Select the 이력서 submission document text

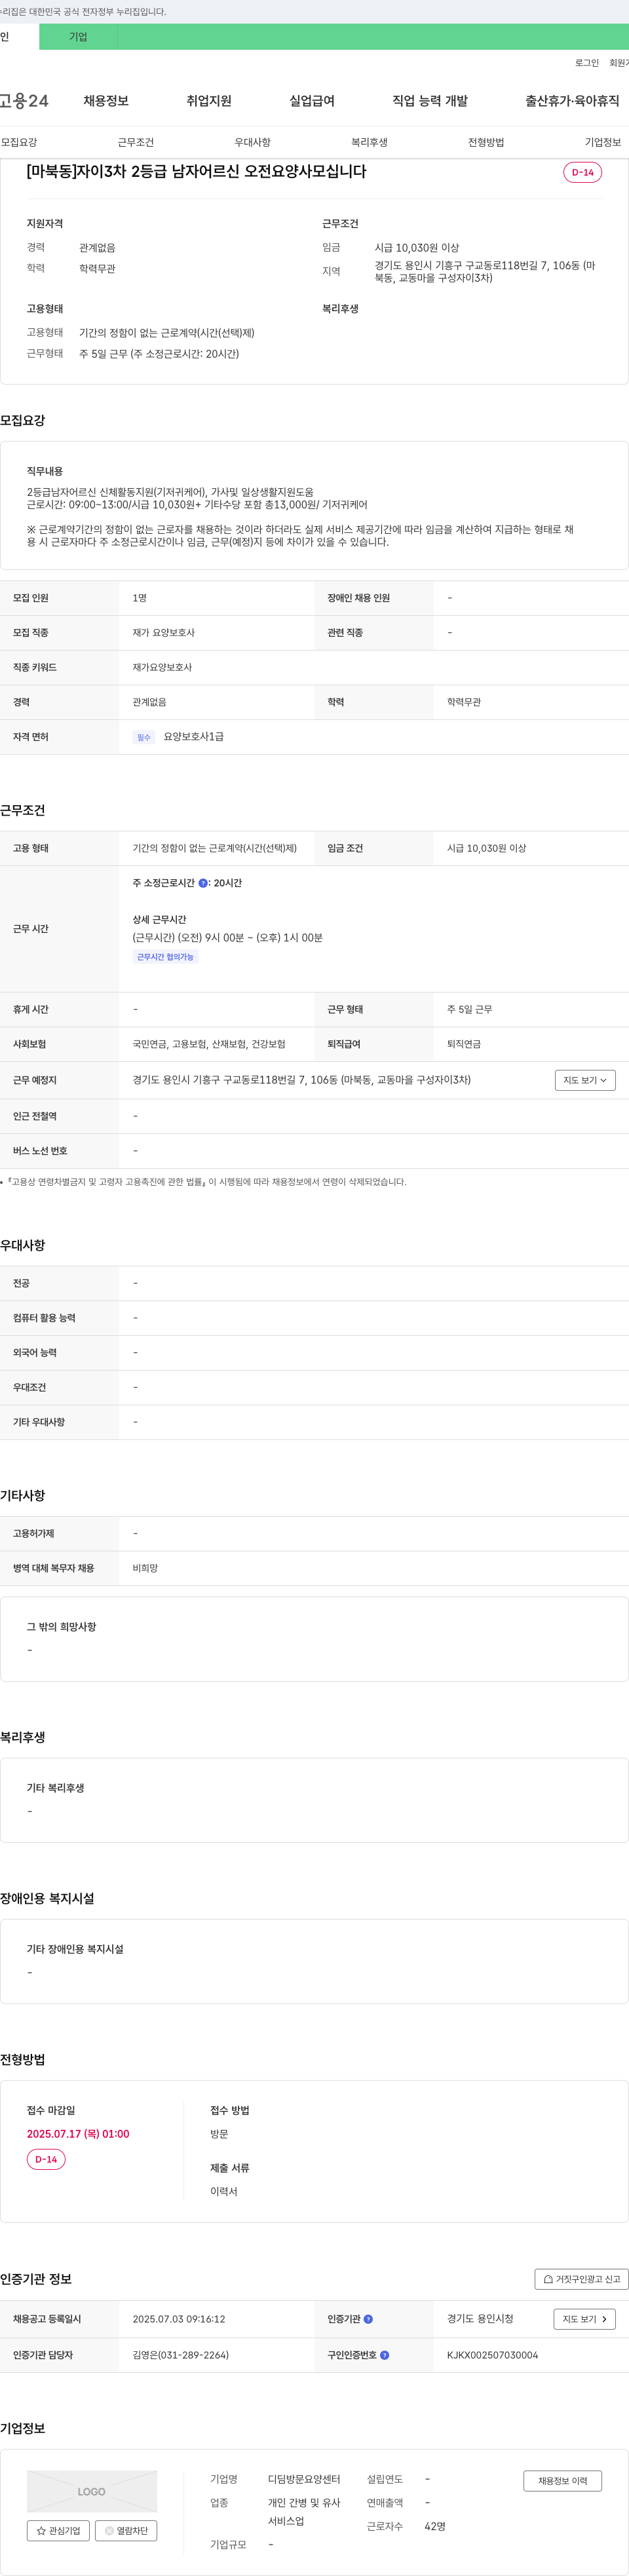pyautogui.click(x=223, y=2191)
